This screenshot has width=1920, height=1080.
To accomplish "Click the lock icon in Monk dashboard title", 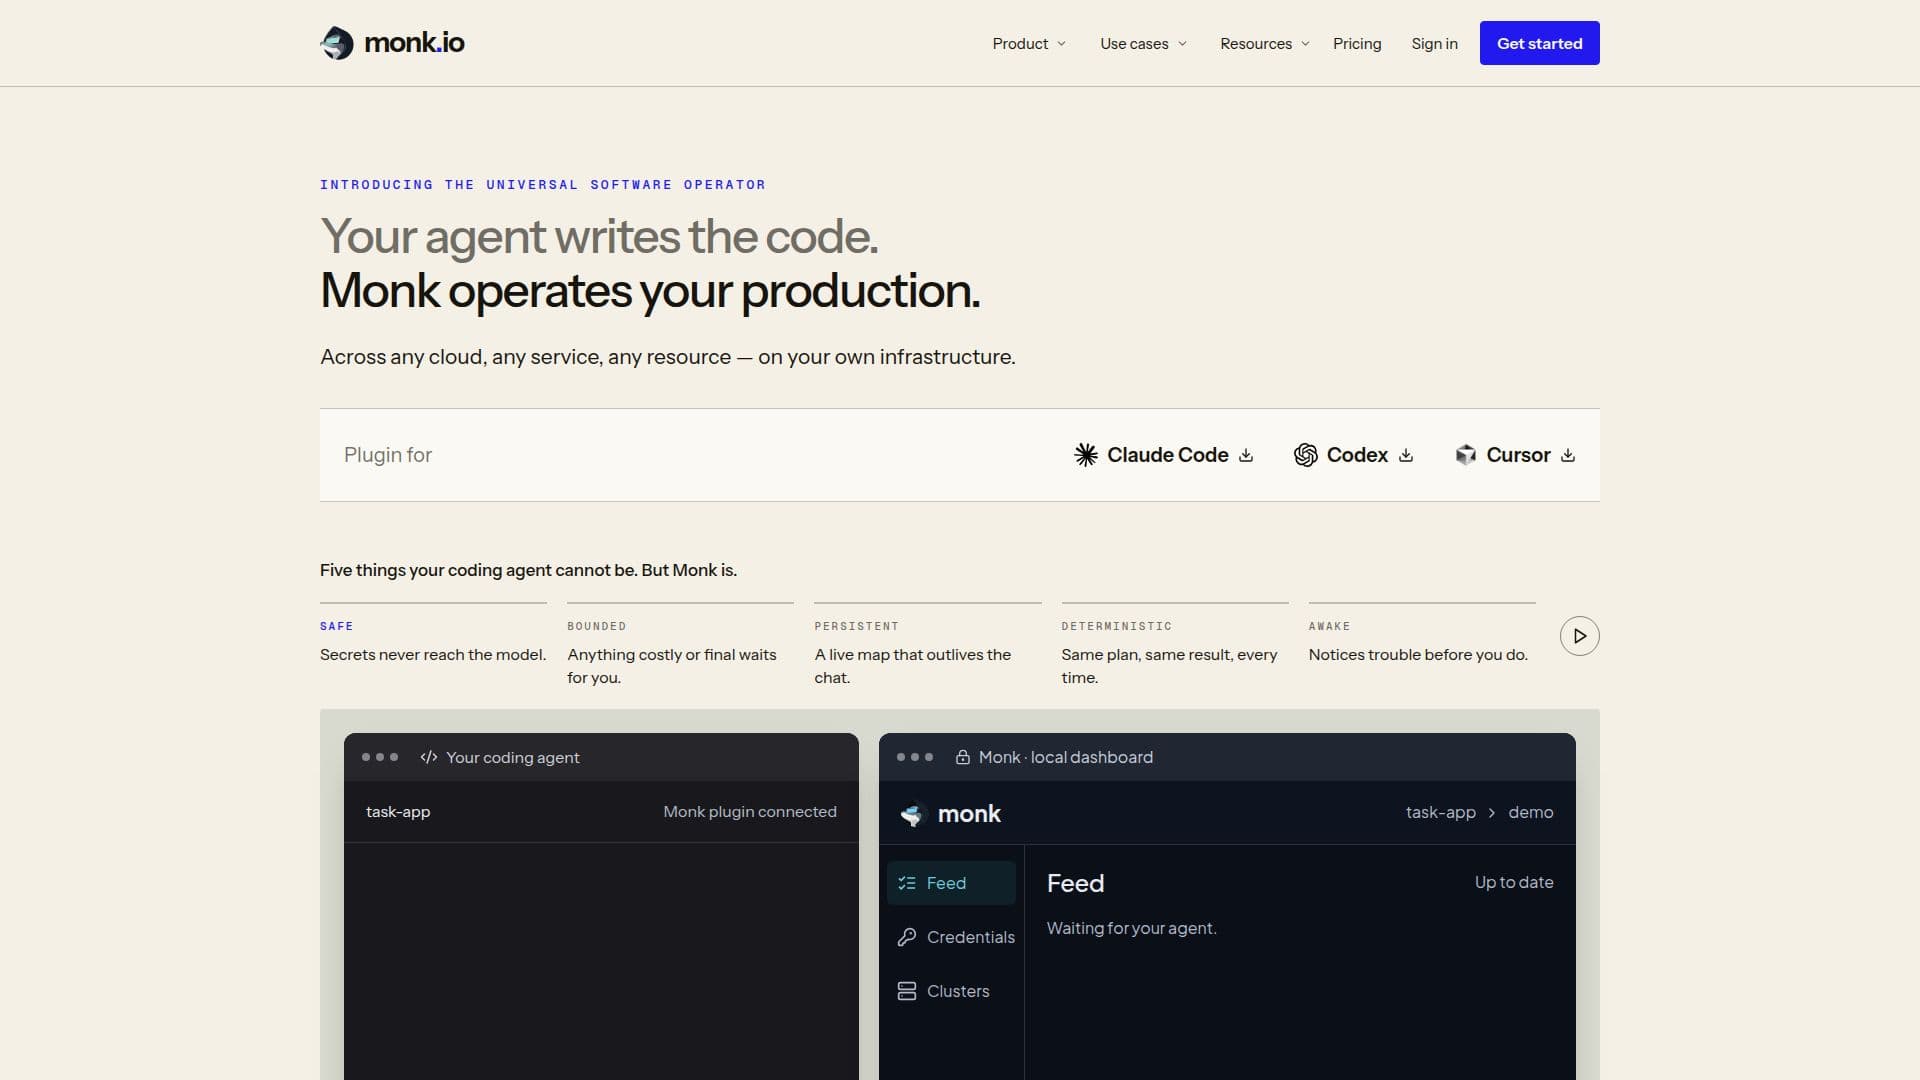I will coord(962,757).
